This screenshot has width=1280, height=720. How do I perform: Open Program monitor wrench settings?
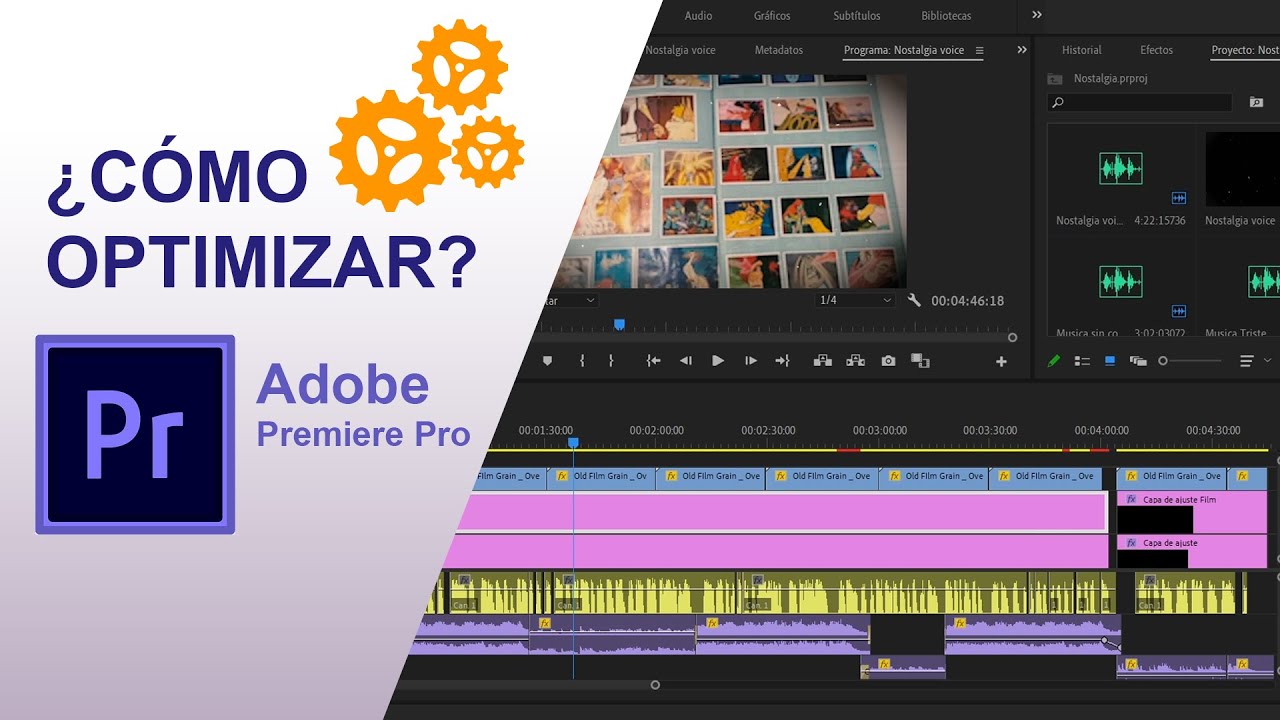click(x=914, y=300)
